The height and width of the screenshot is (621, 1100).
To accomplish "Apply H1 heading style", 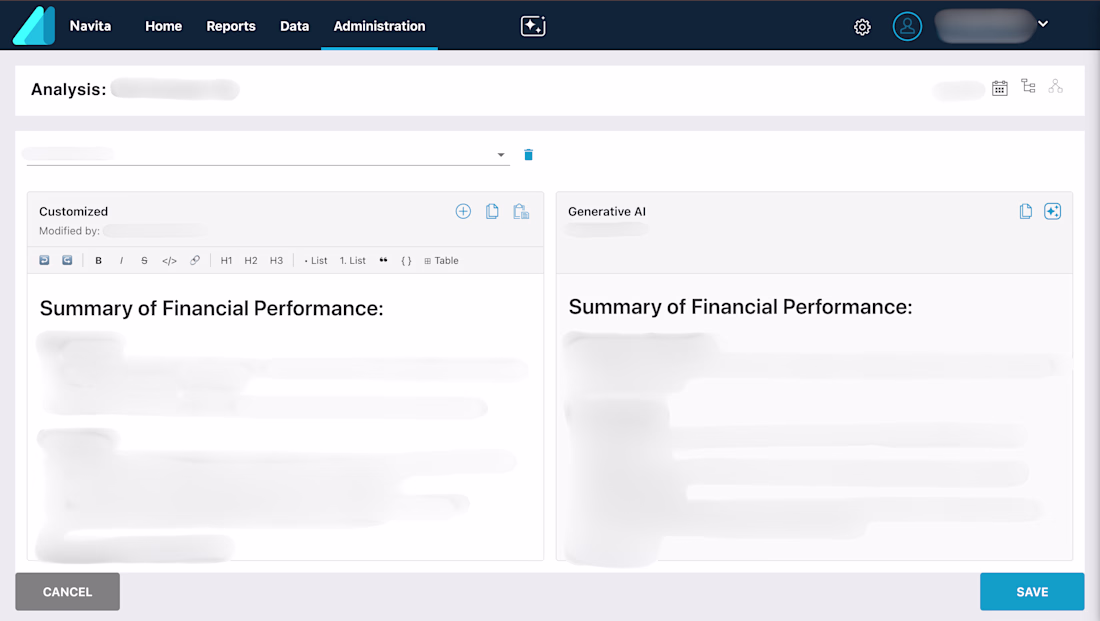I will [226, 260].
